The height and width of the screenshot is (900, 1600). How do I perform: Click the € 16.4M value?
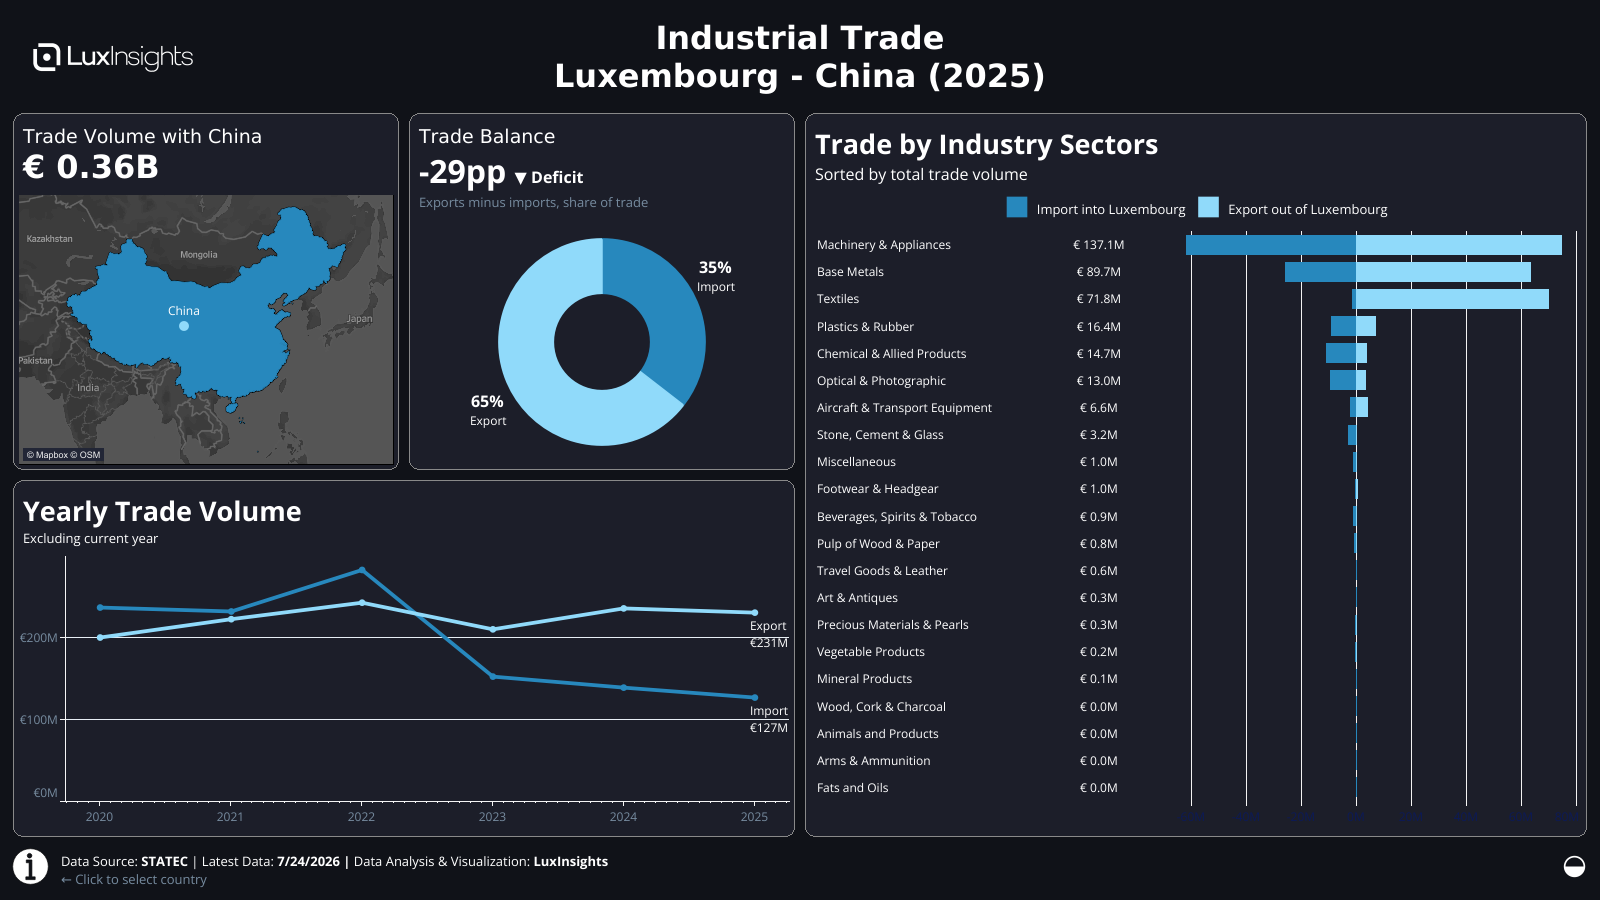1099,327
